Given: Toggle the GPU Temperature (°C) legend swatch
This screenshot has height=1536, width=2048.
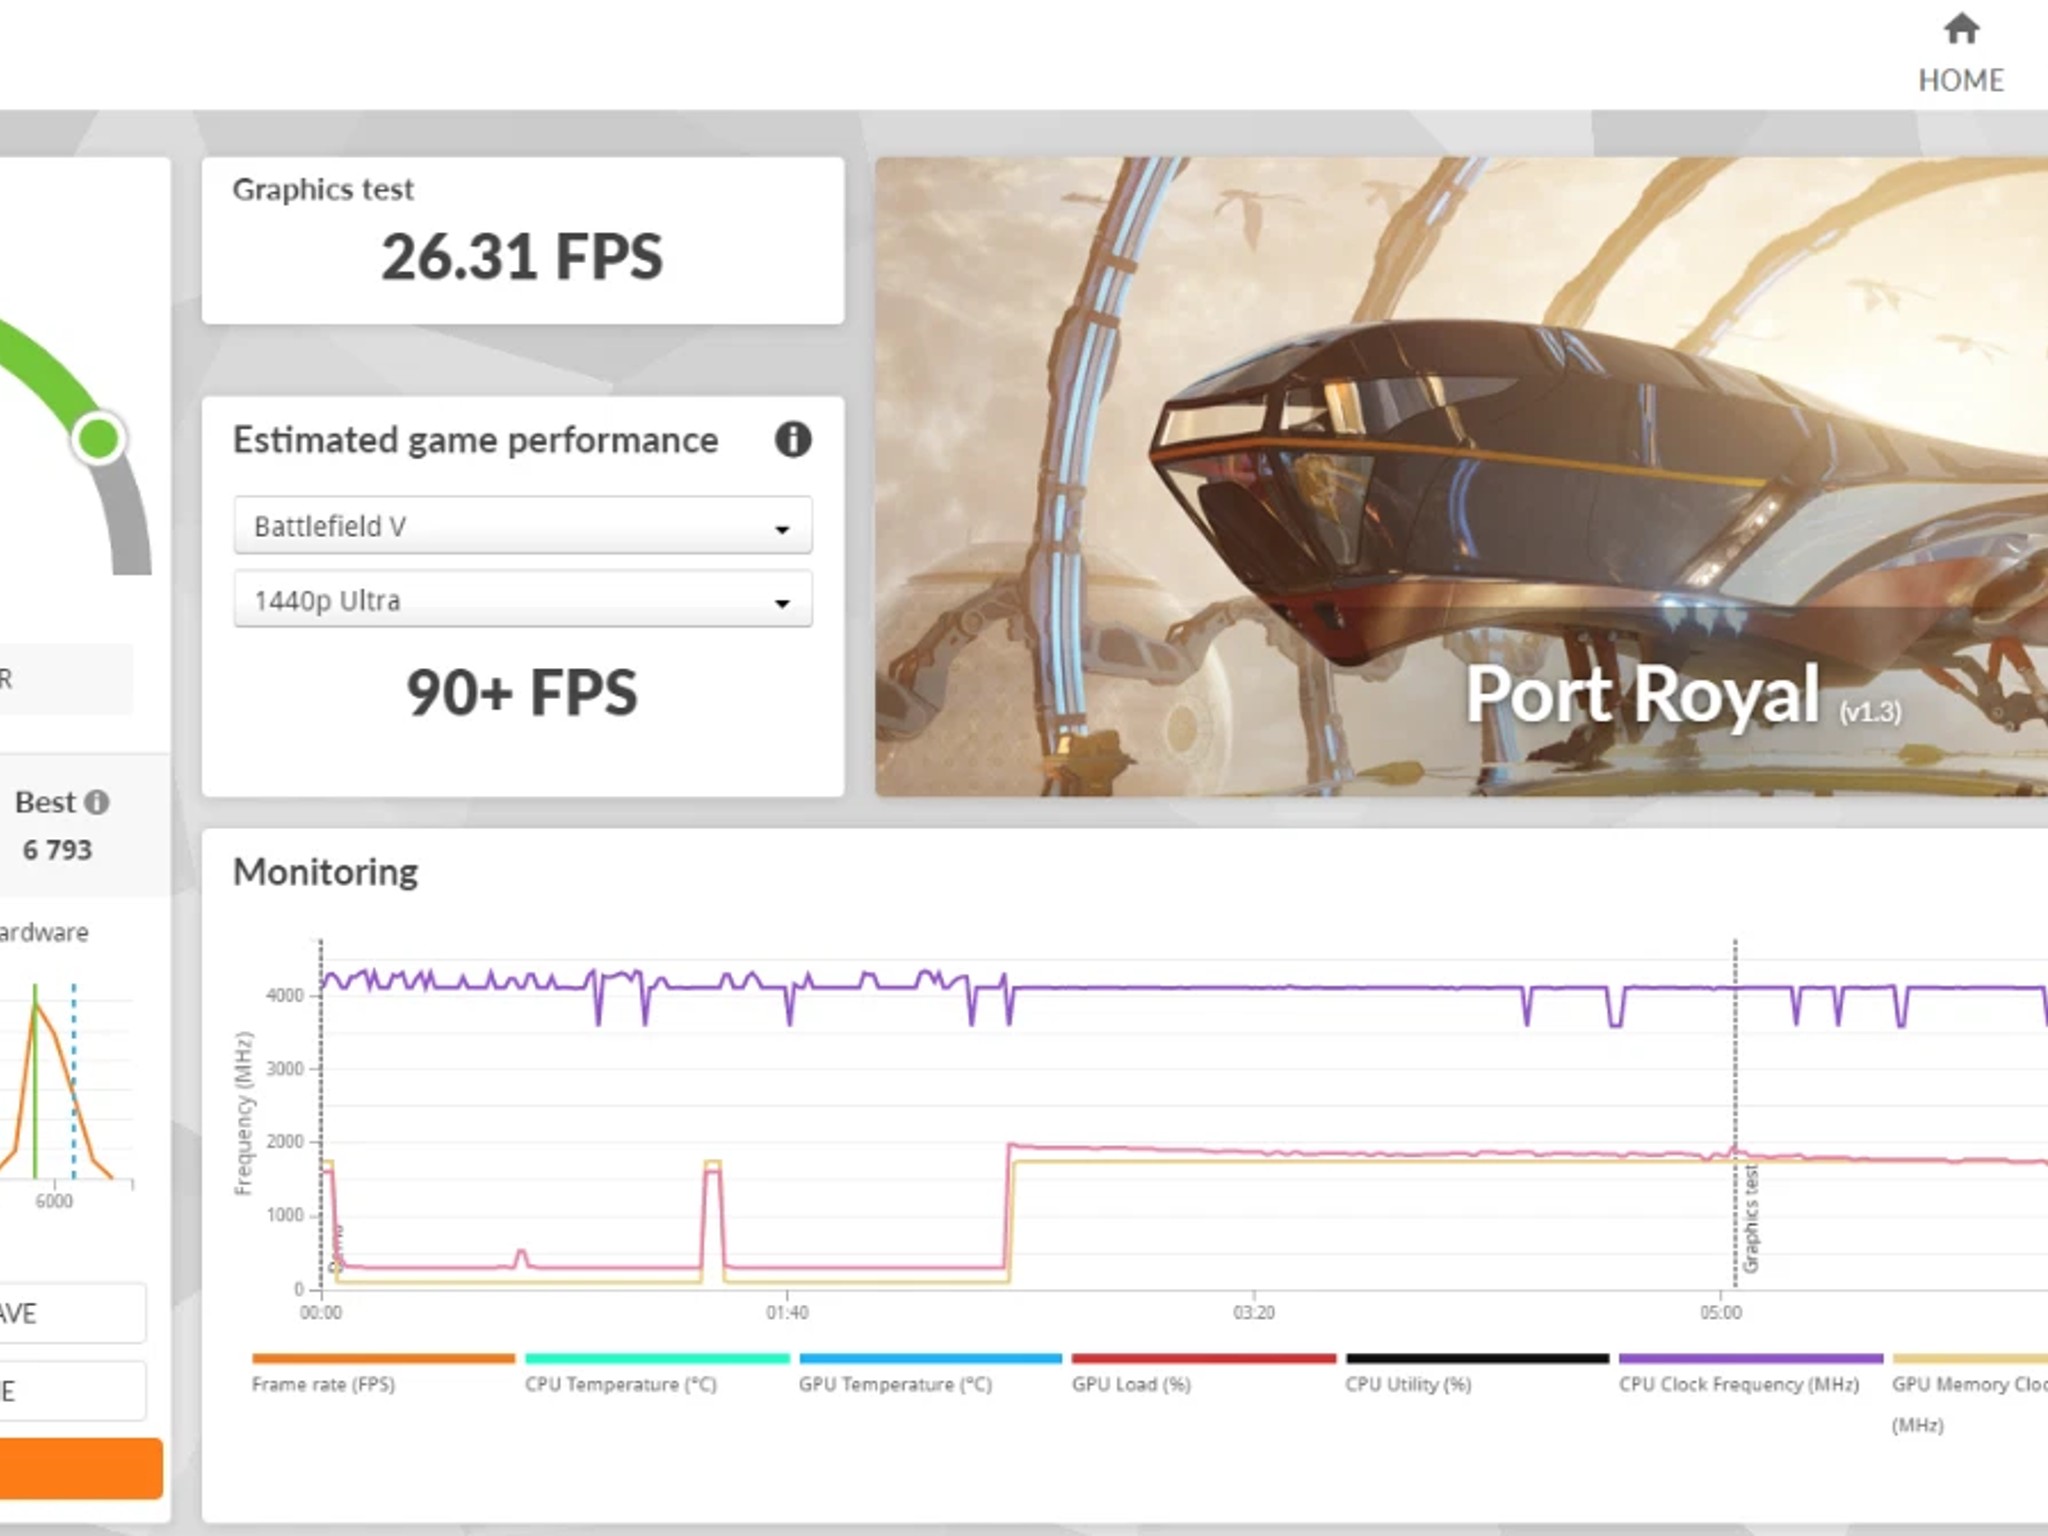Looking at the screenshot, I should (x=930, y=1358).
